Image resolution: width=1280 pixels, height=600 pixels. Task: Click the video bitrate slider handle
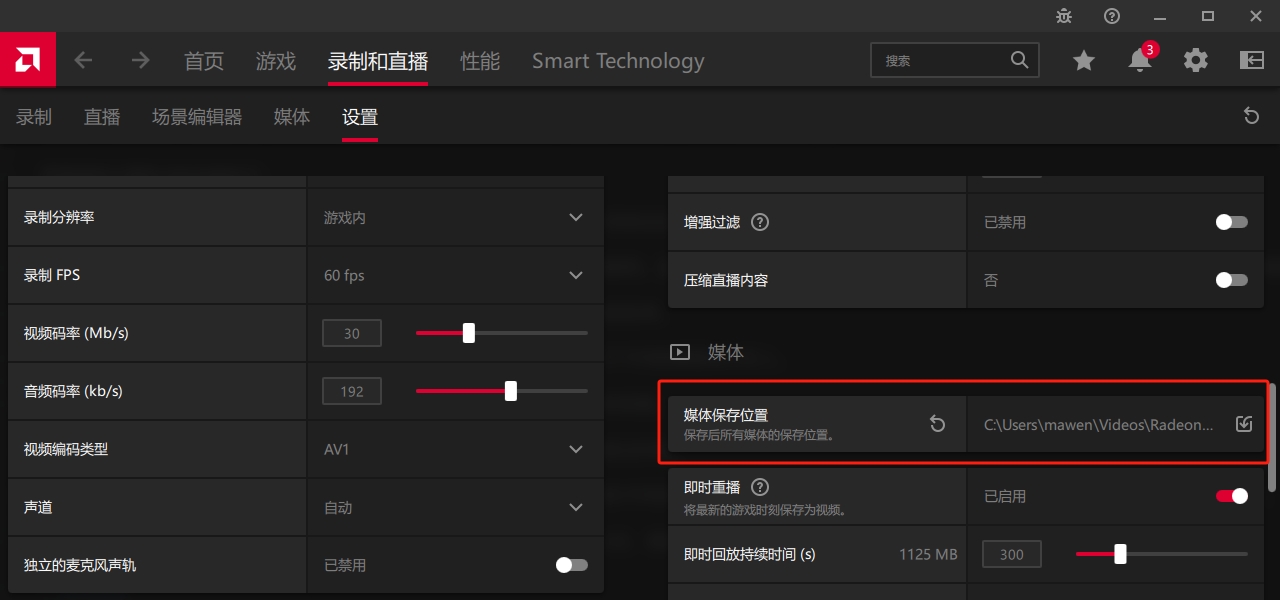pyautogui.click(x=469, y=333)
